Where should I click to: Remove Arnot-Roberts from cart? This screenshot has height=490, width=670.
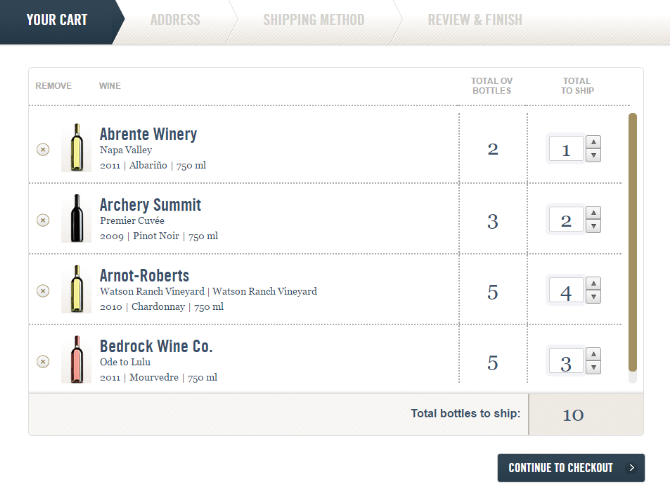pos(43,290)
